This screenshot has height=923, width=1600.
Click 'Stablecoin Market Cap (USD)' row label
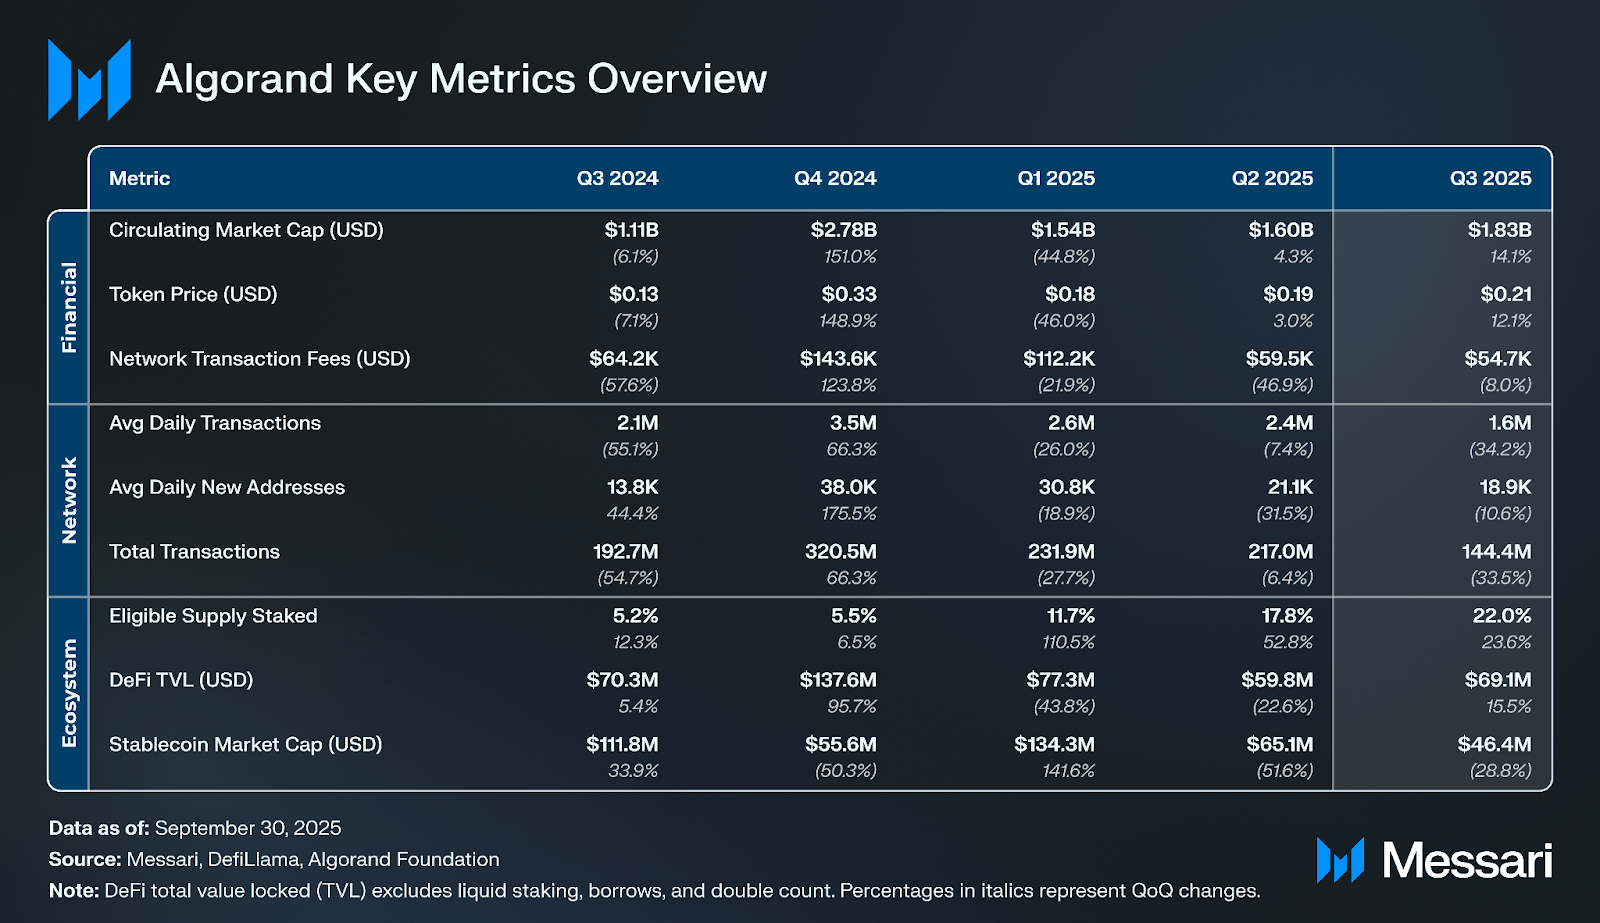246,744
